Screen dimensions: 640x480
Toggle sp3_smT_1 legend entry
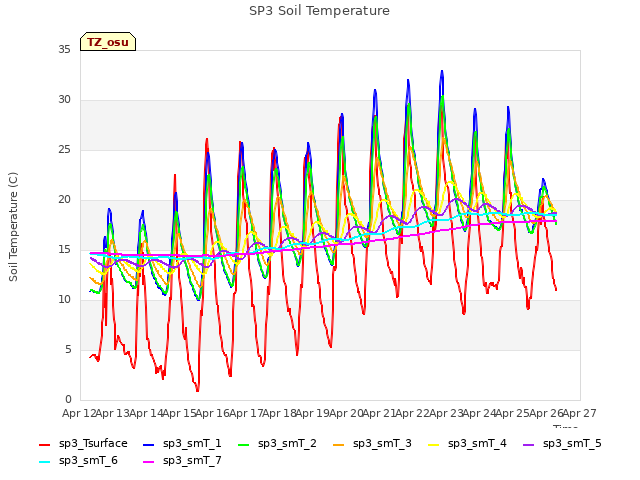182,444
